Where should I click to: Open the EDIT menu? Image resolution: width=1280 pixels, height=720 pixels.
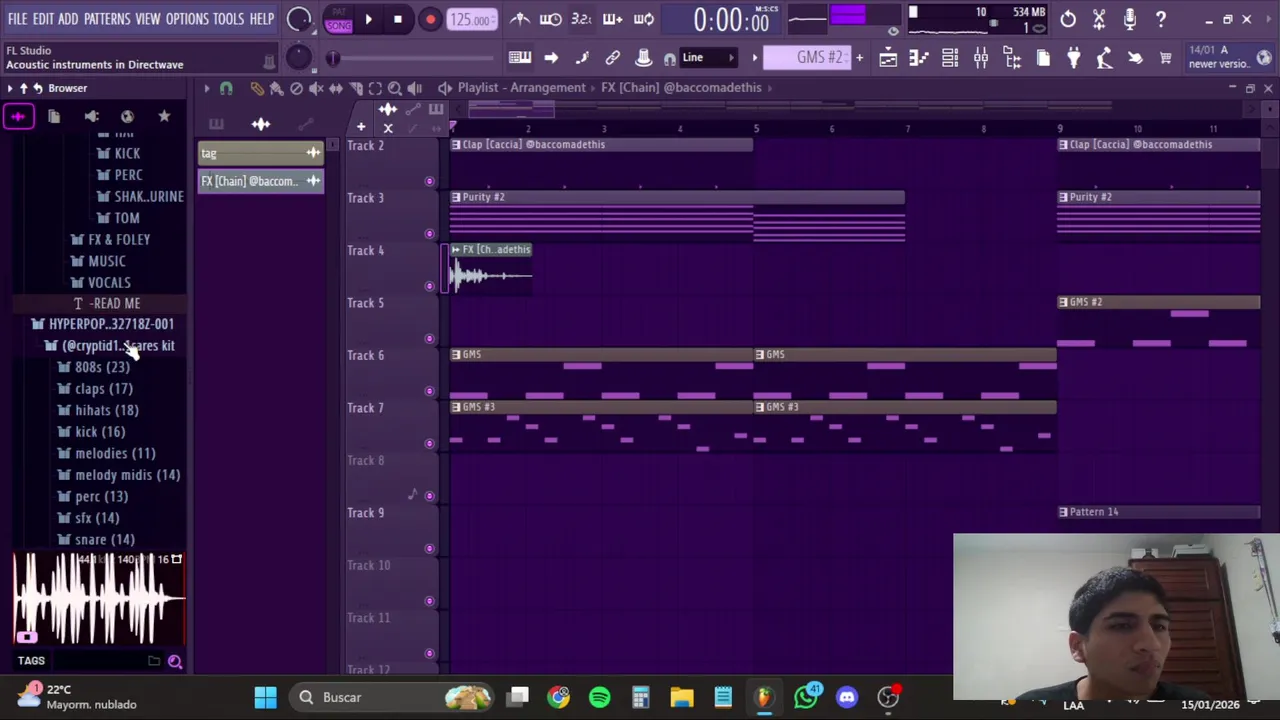tap(43, 19)
